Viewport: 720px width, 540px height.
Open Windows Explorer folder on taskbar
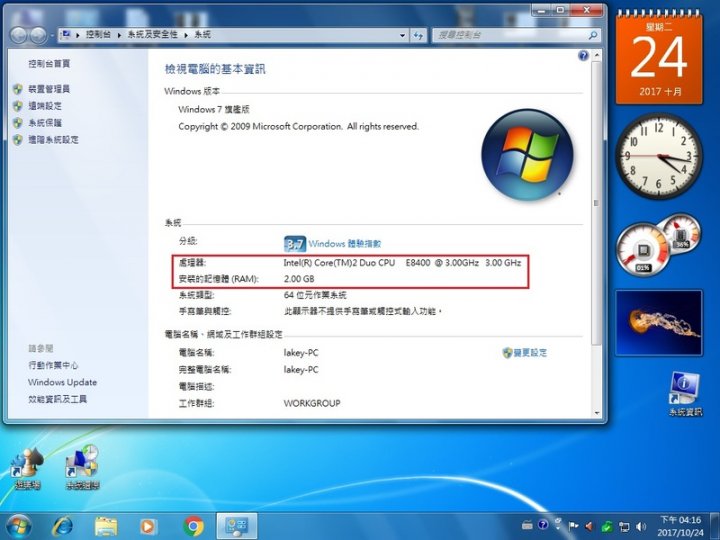click(106, 526)
